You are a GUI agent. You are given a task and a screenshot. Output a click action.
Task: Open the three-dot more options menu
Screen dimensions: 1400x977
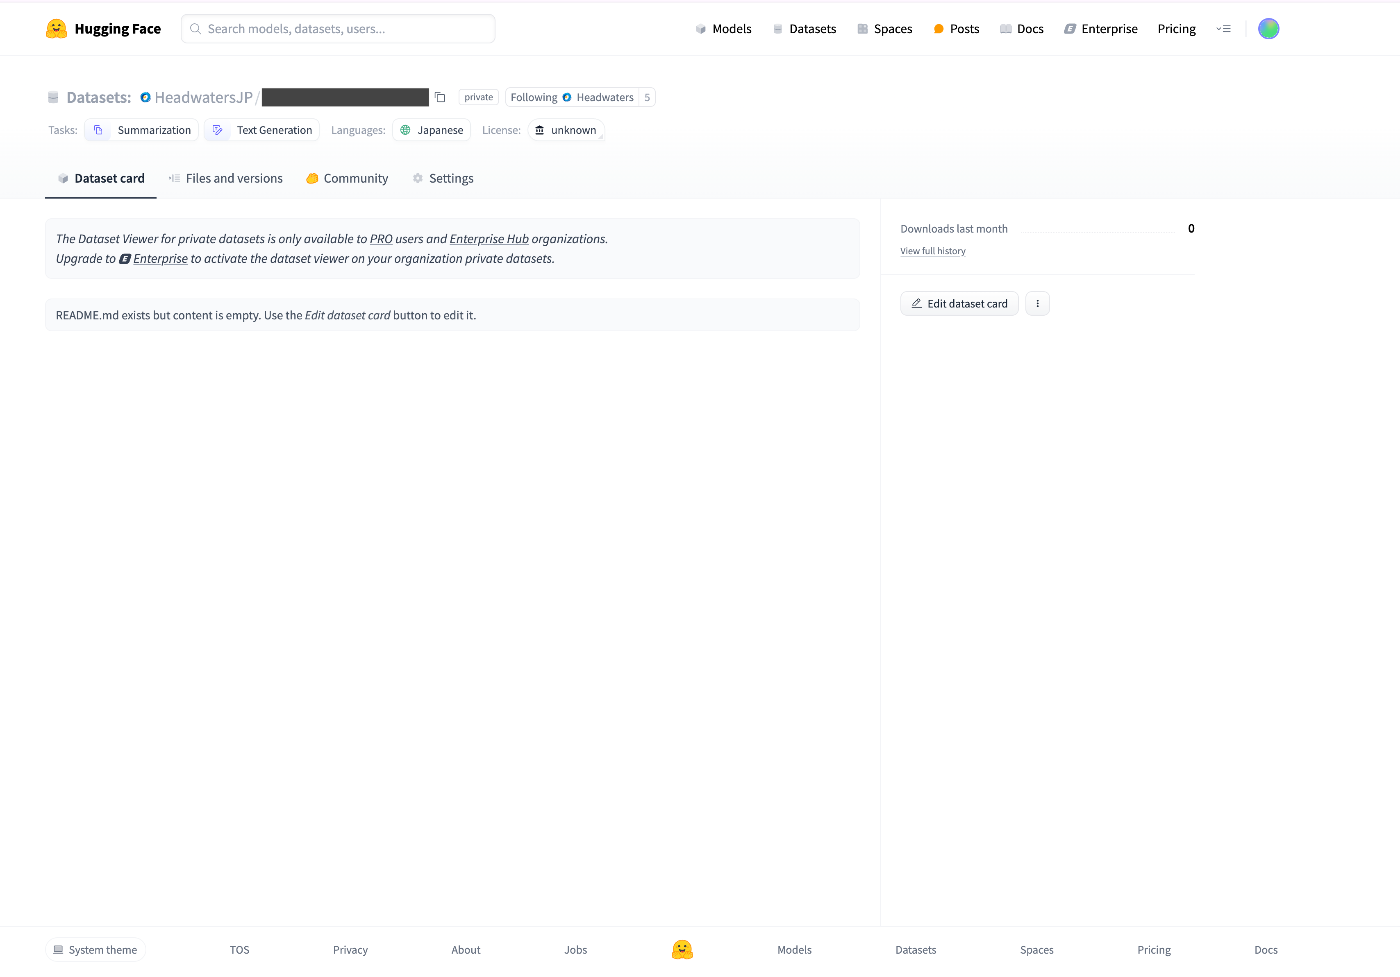tap(1037, 304)
